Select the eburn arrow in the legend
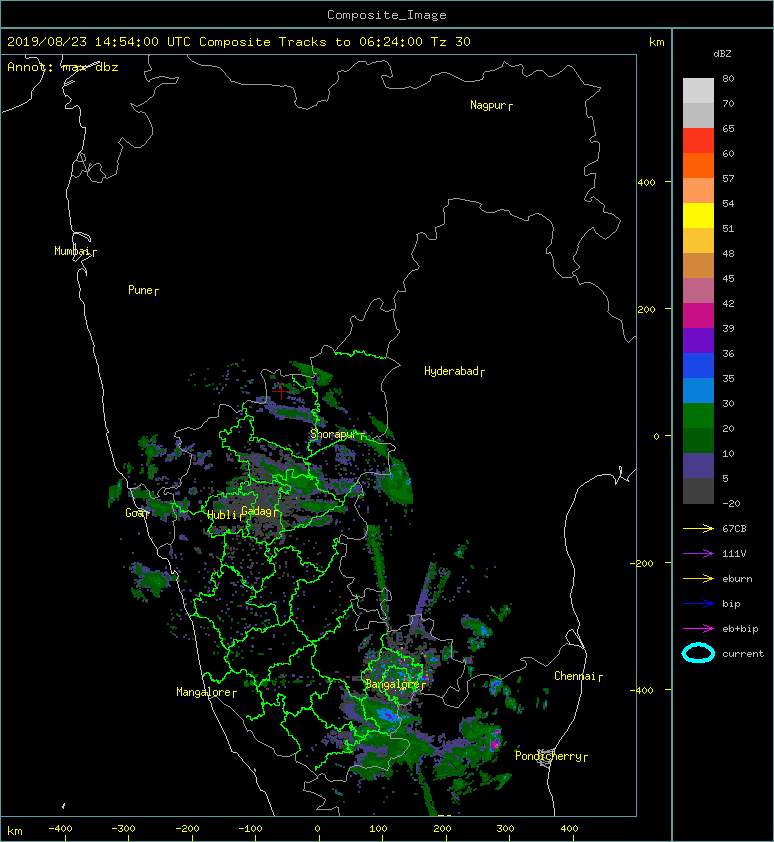Viewport: 774px width, 842px height. (x=698, y=579)
